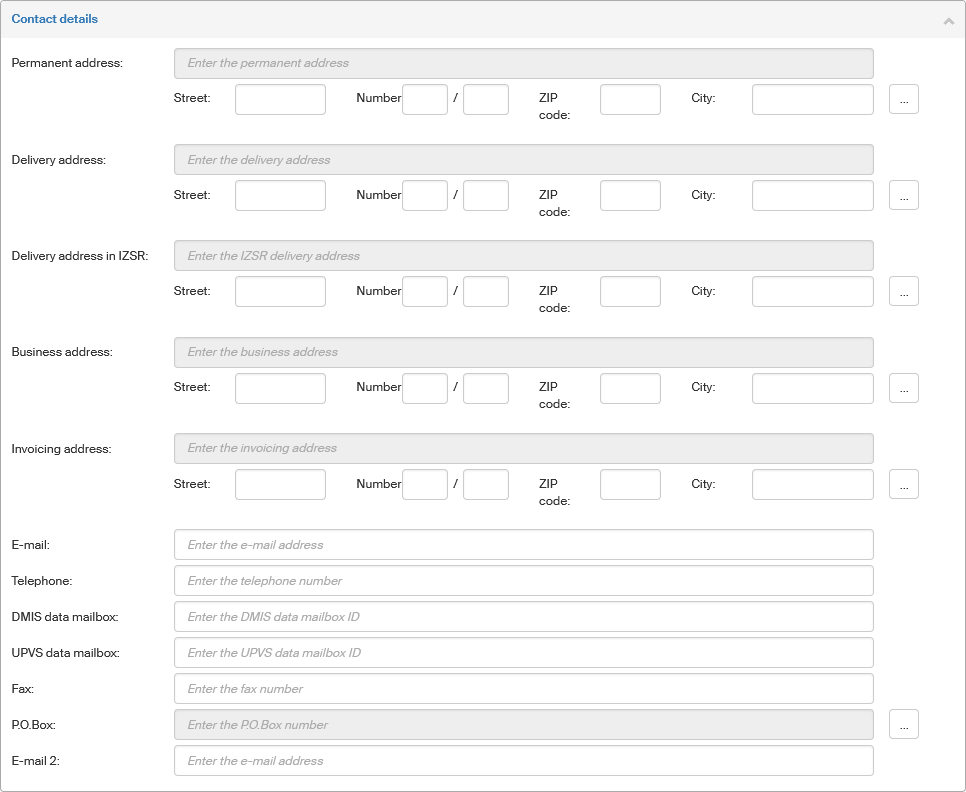
Task: Open the Business address ellipsis picker
Action: click(903, 388)
